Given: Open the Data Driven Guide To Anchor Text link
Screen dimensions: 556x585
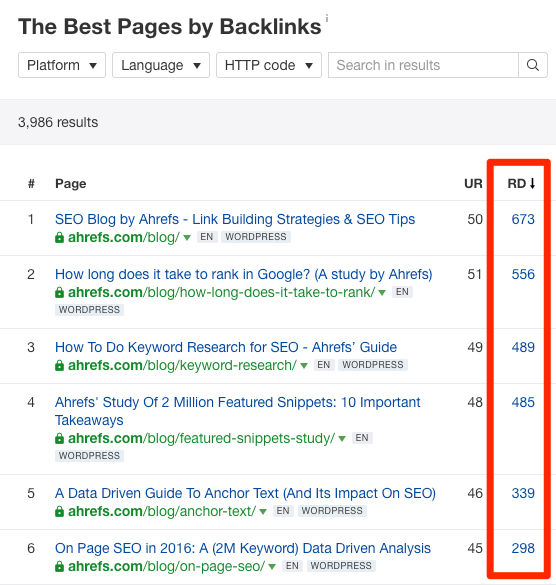Looking at the screenshot, I should tap(245, 493).
